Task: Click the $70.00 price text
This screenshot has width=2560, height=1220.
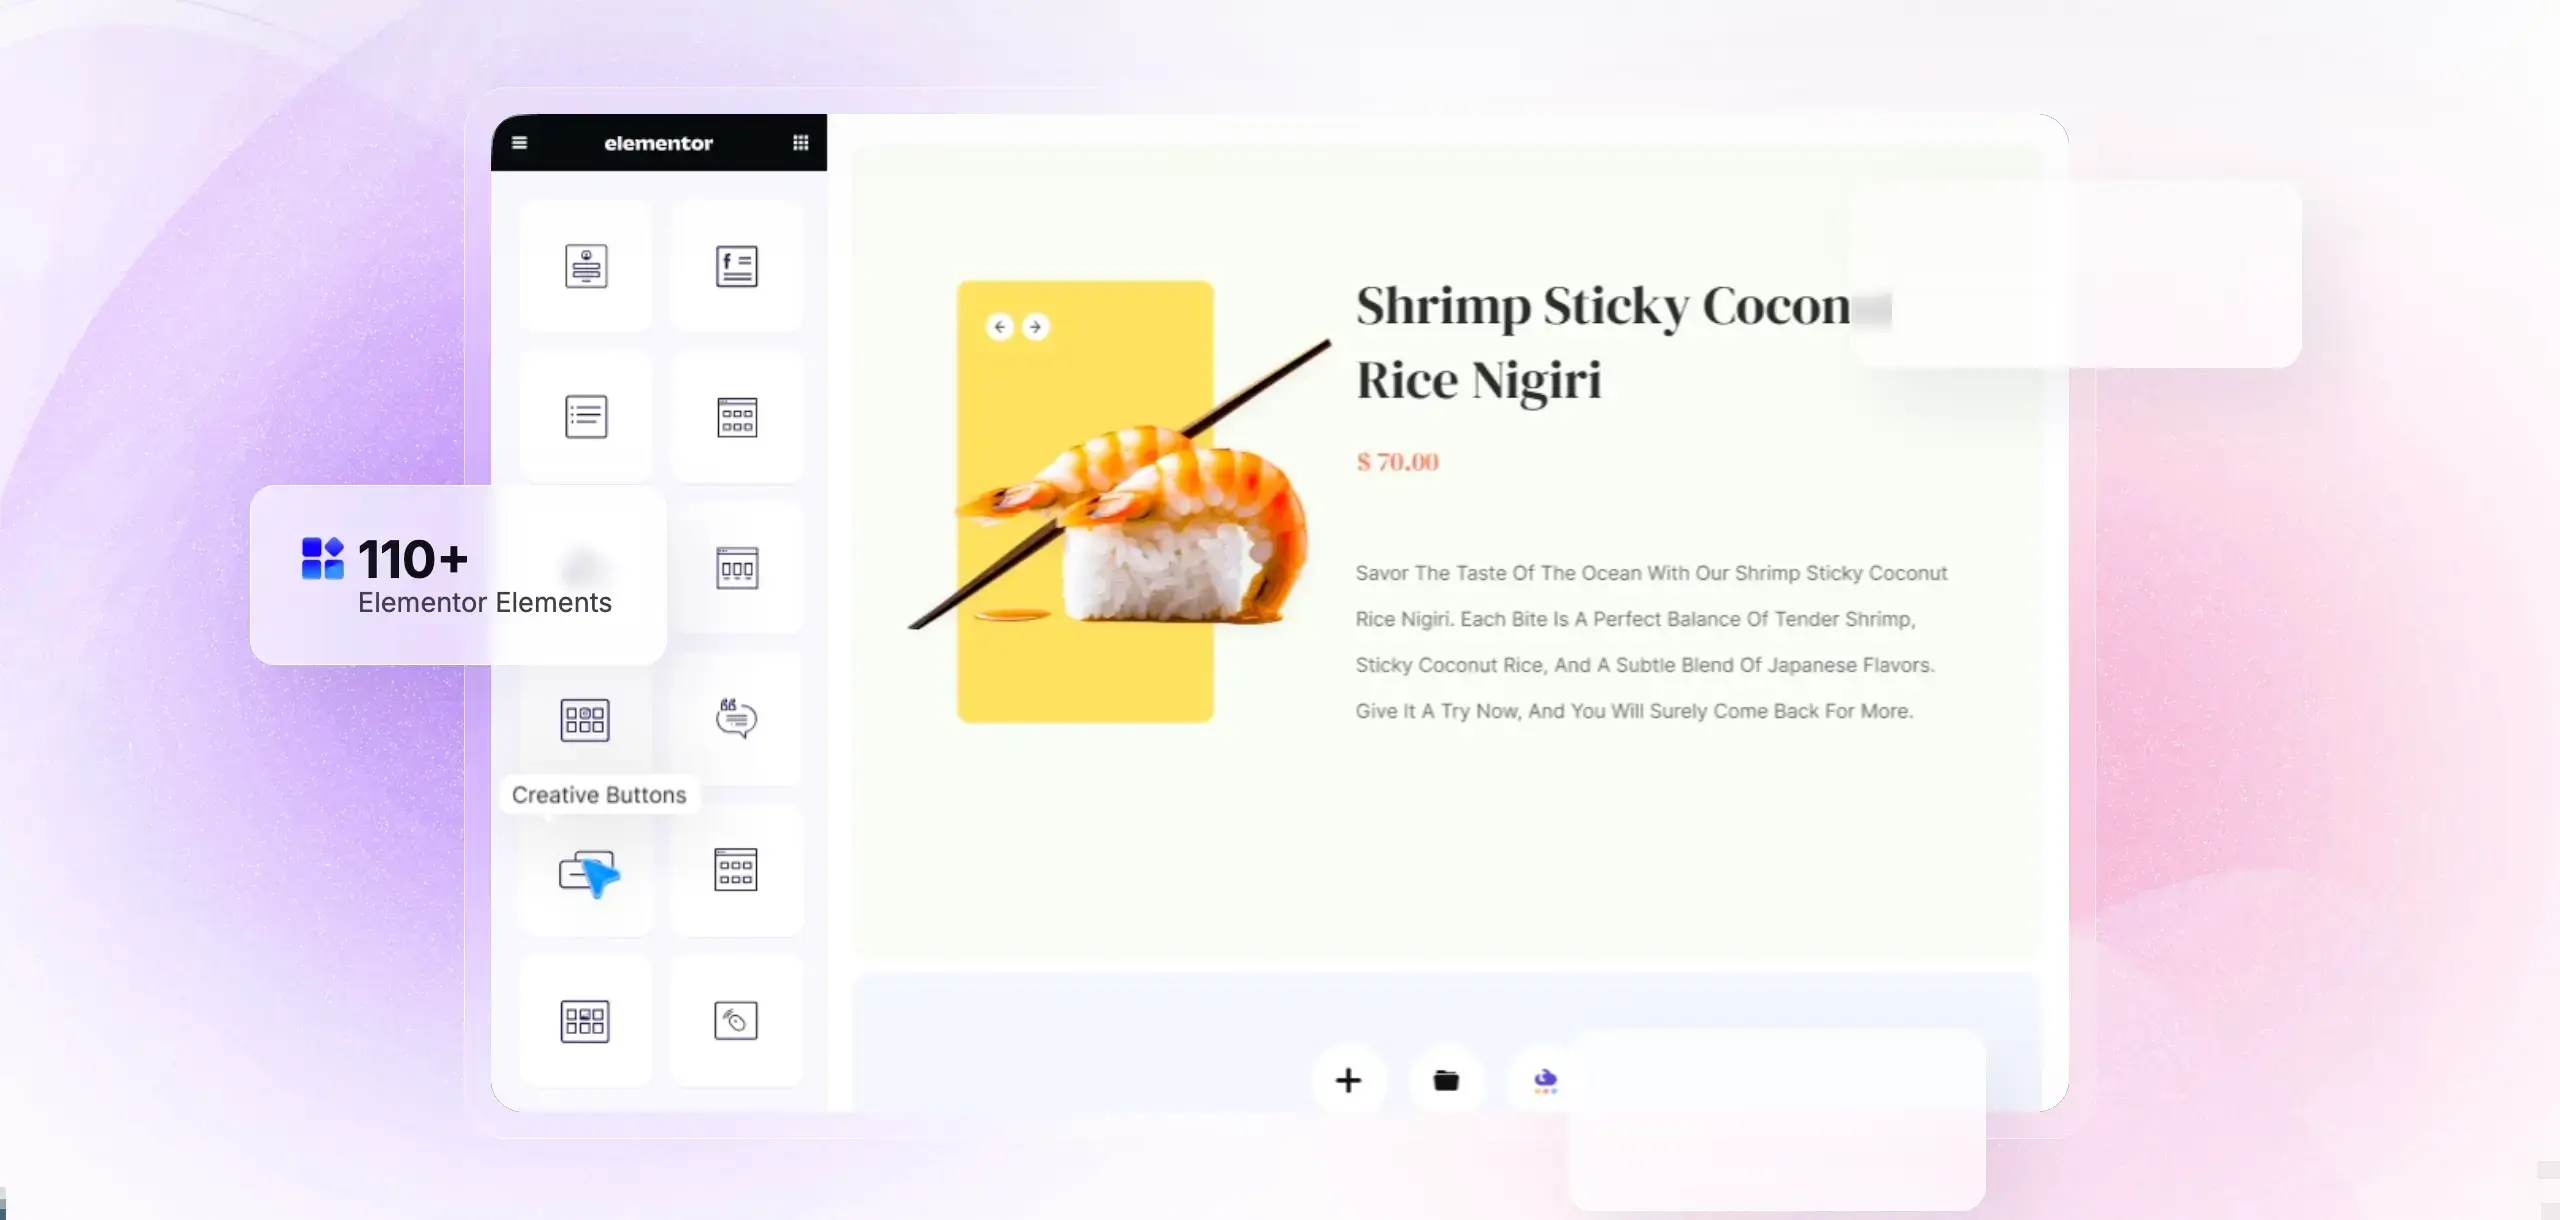Action: pyautogui.click(x=1397, y=461)
